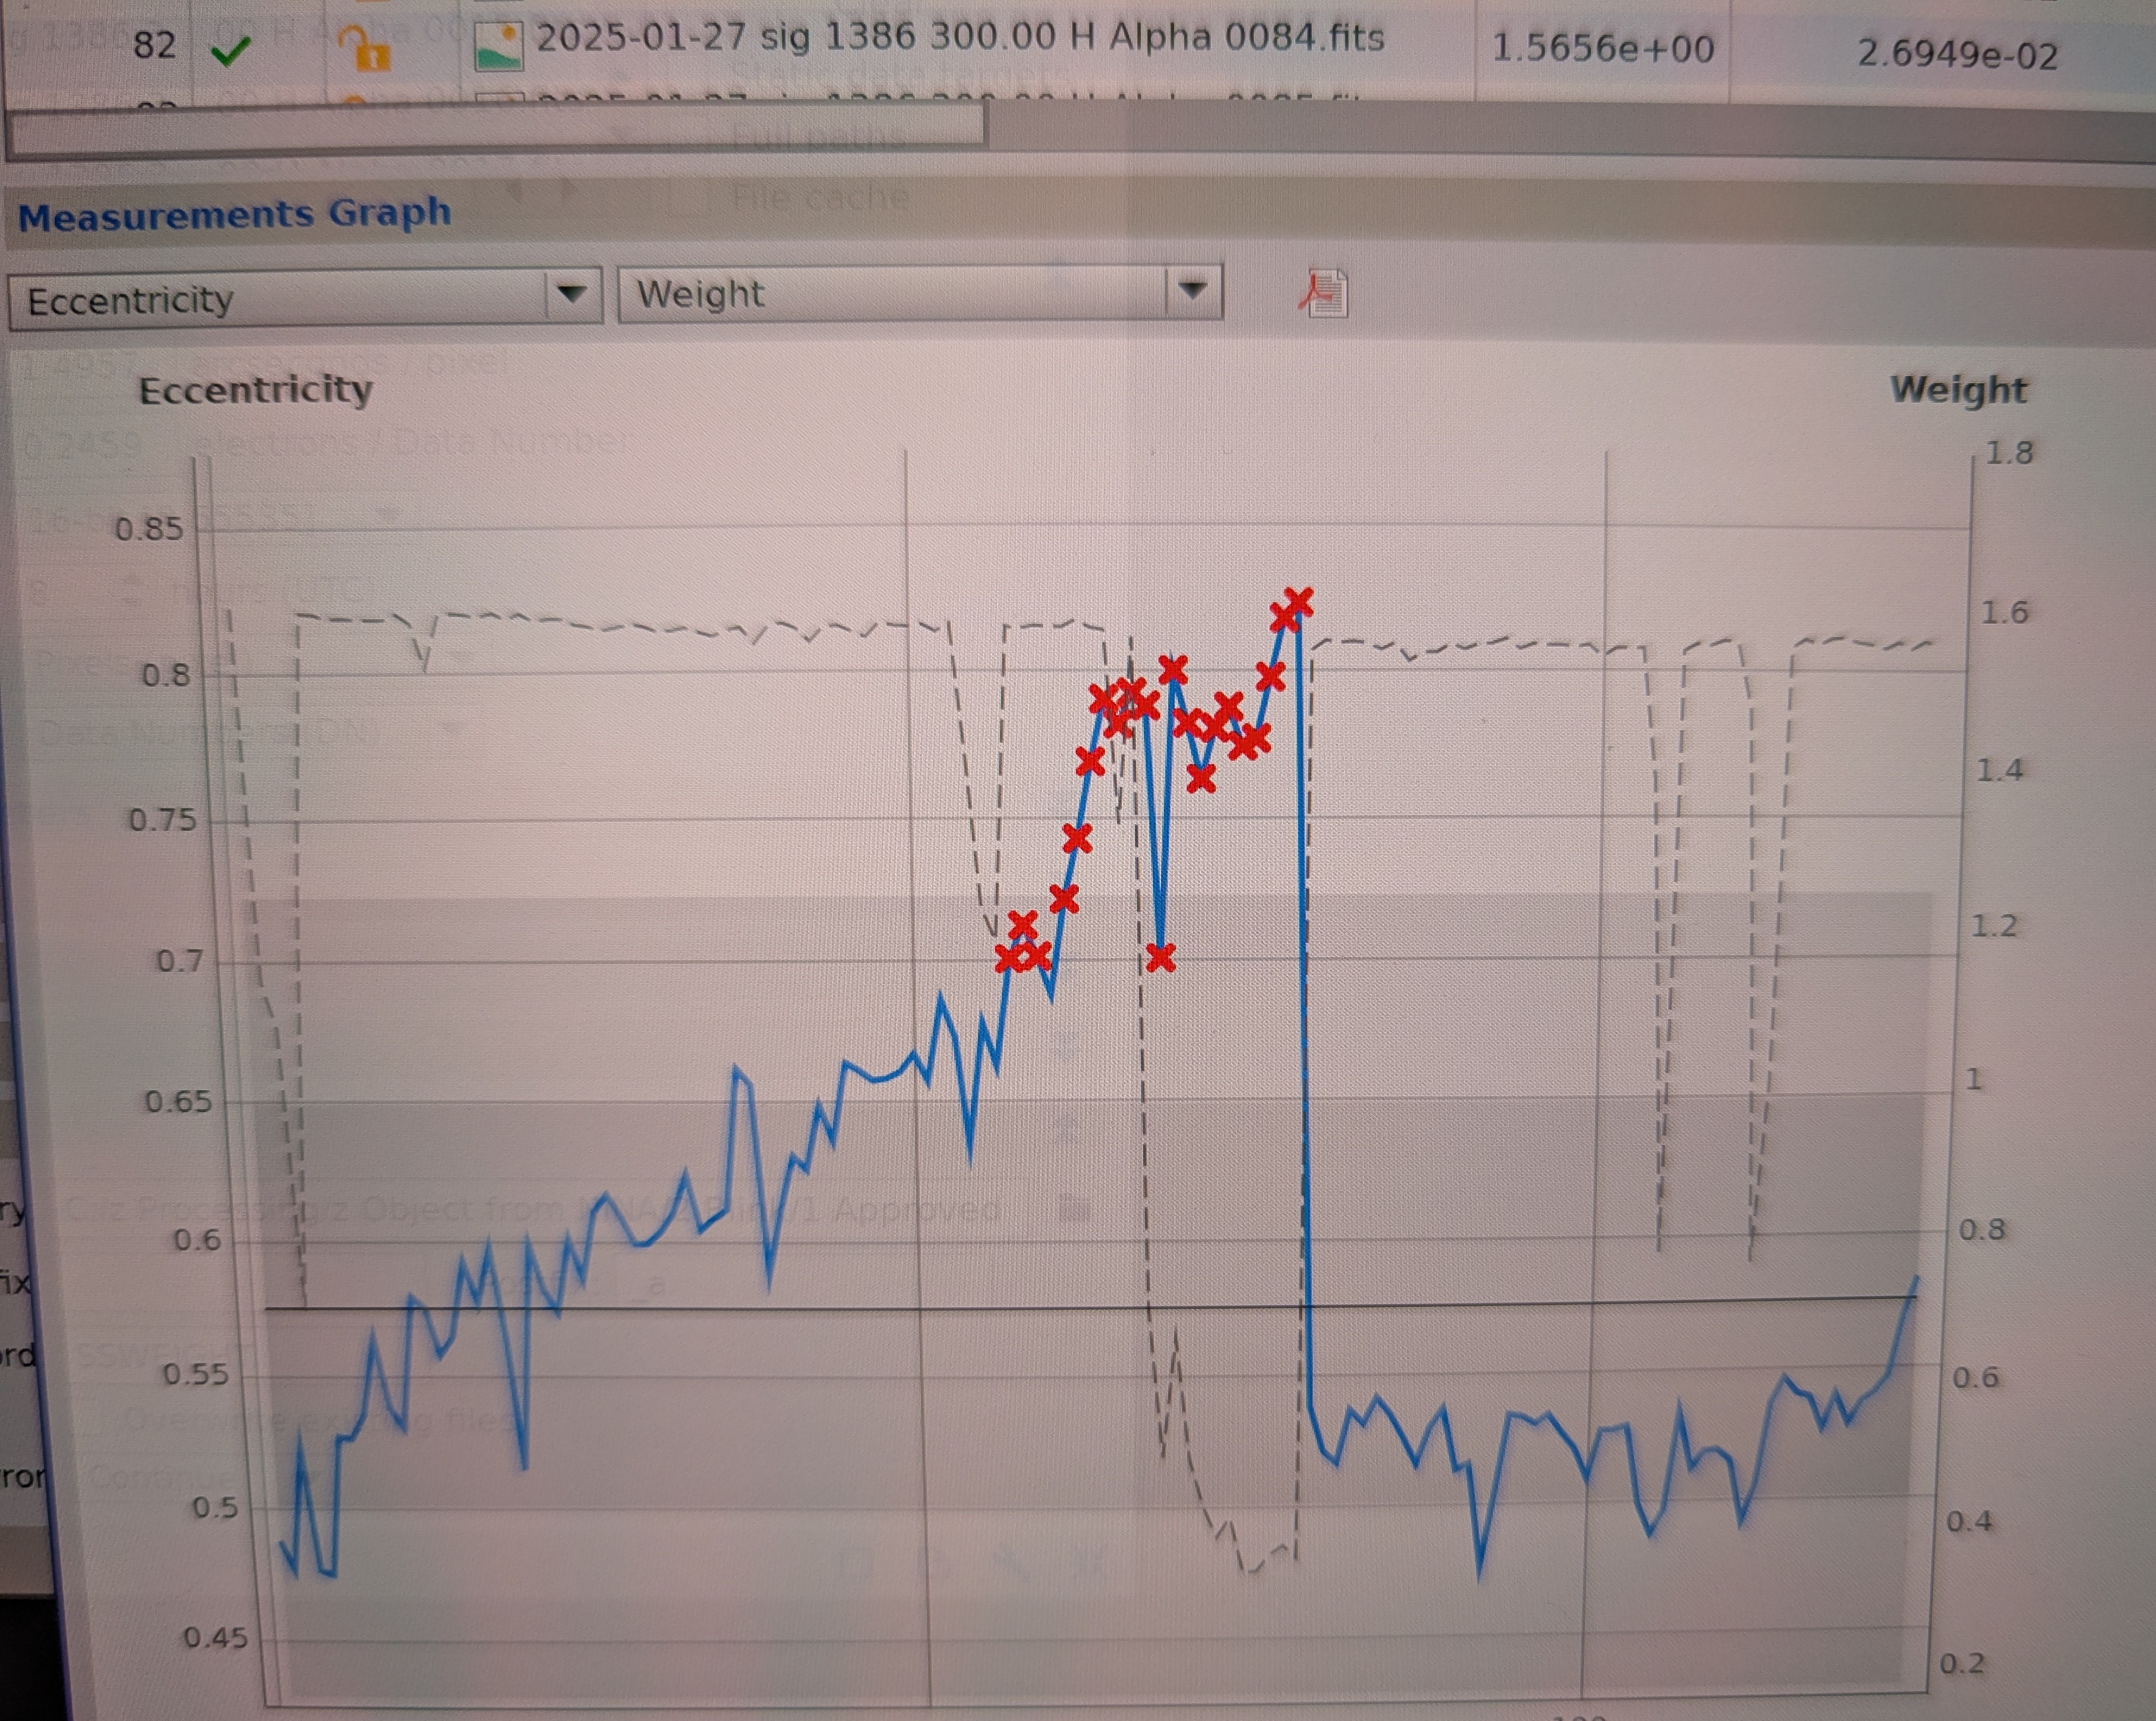The width and height of the screenshot is (2156, 1721).
Task: Export graph as PDF icon
Action: click(1324, 294)
